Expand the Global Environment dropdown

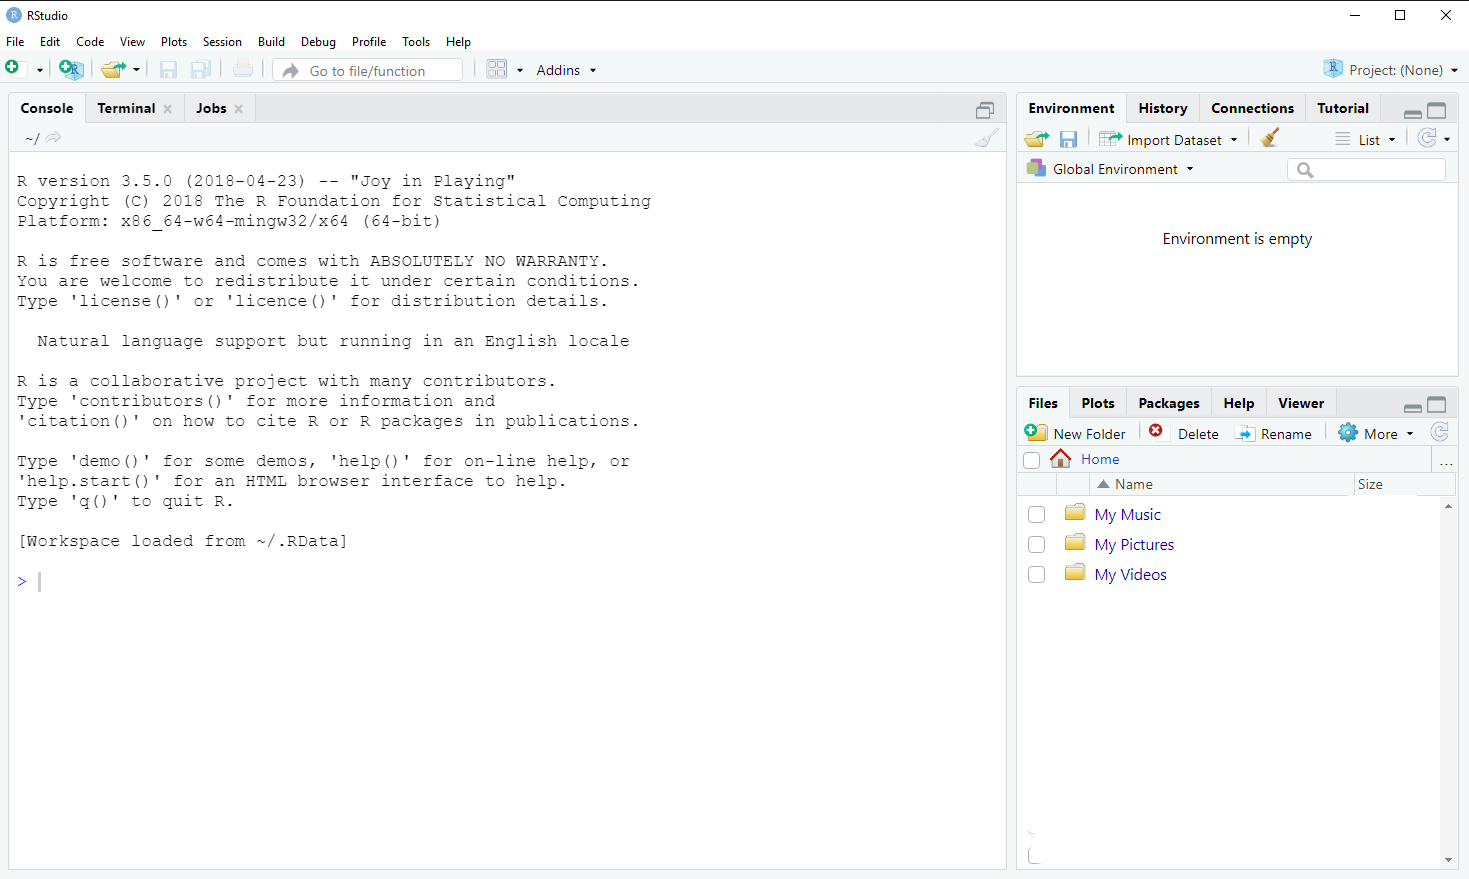1112,169
